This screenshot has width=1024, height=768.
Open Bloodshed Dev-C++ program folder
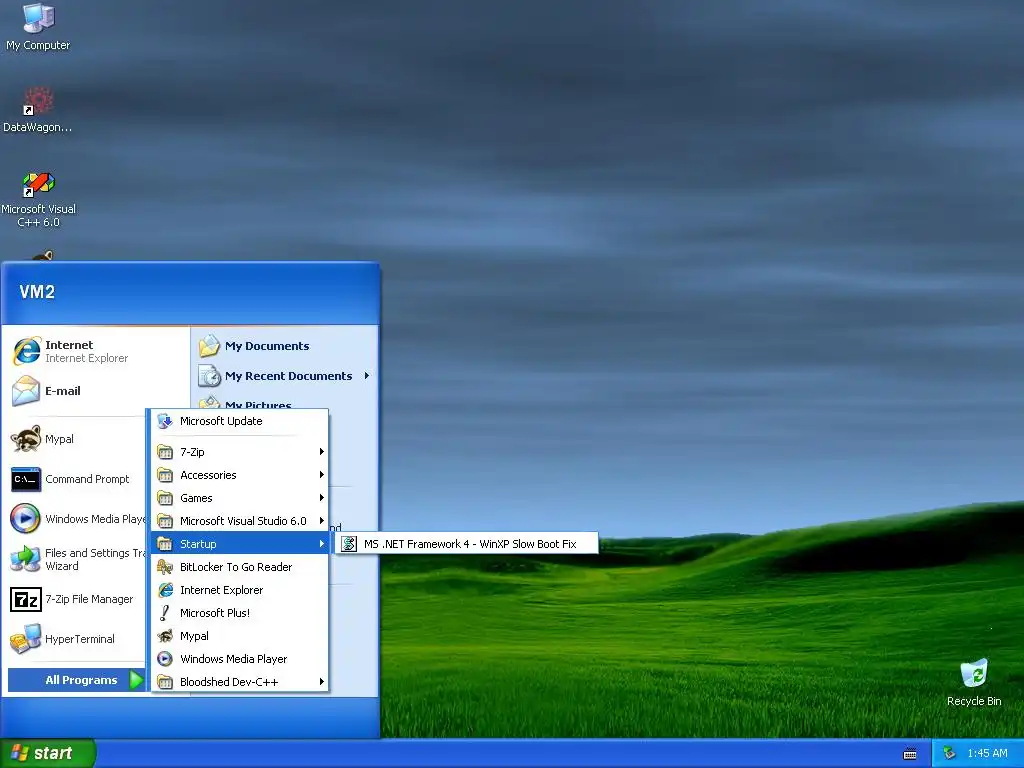[240, 682]
